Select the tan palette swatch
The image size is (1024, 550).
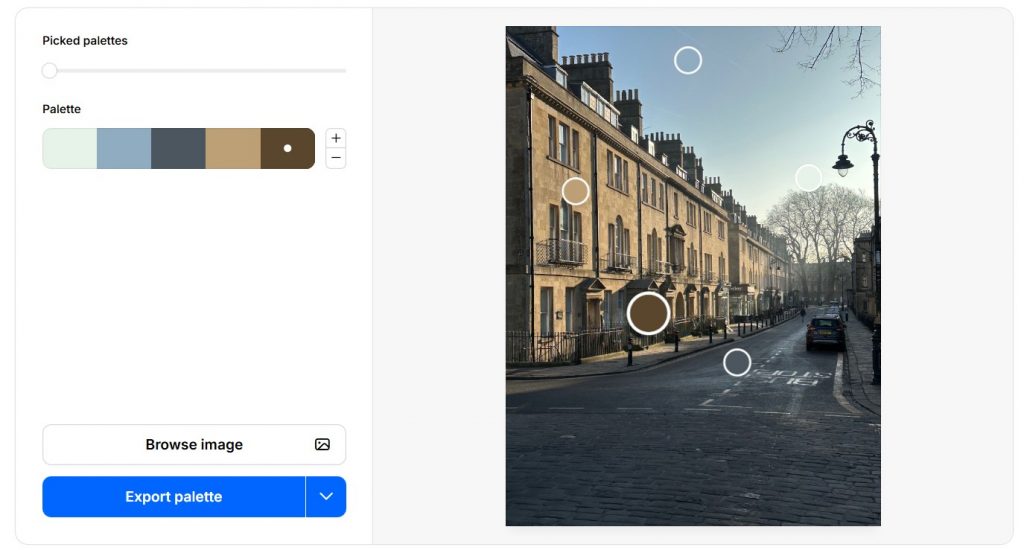tap(233, 148)
